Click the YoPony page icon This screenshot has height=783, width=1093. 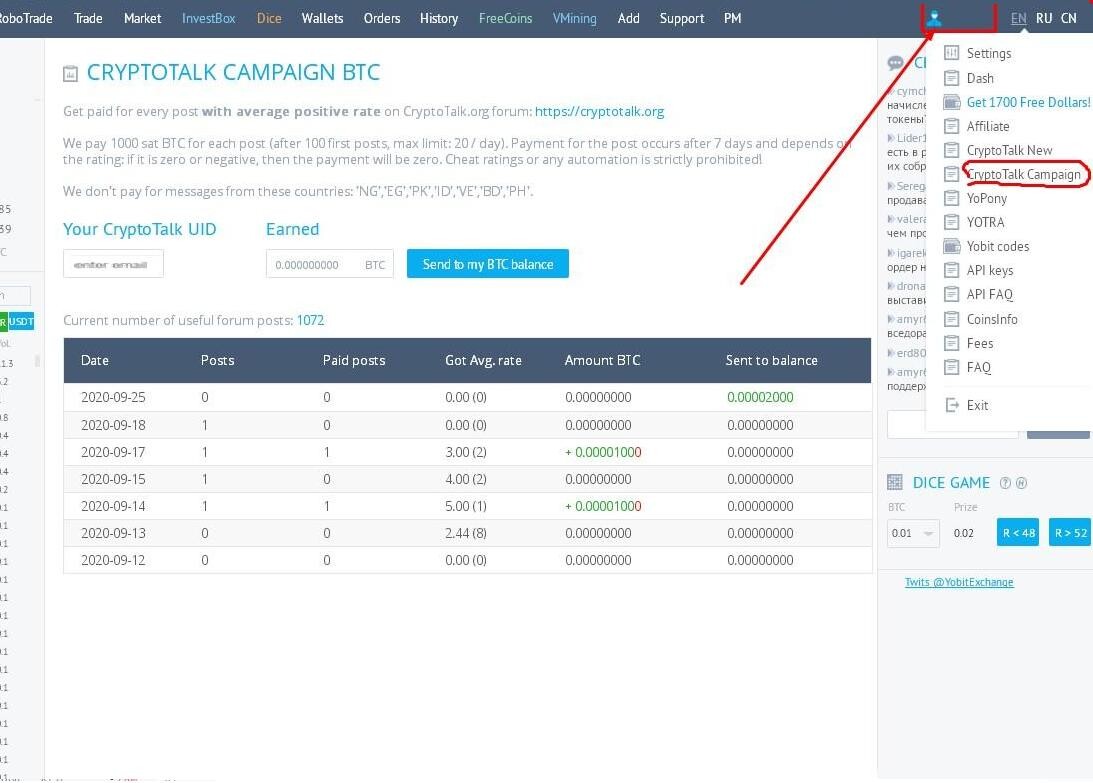click(x=951, y=198)
